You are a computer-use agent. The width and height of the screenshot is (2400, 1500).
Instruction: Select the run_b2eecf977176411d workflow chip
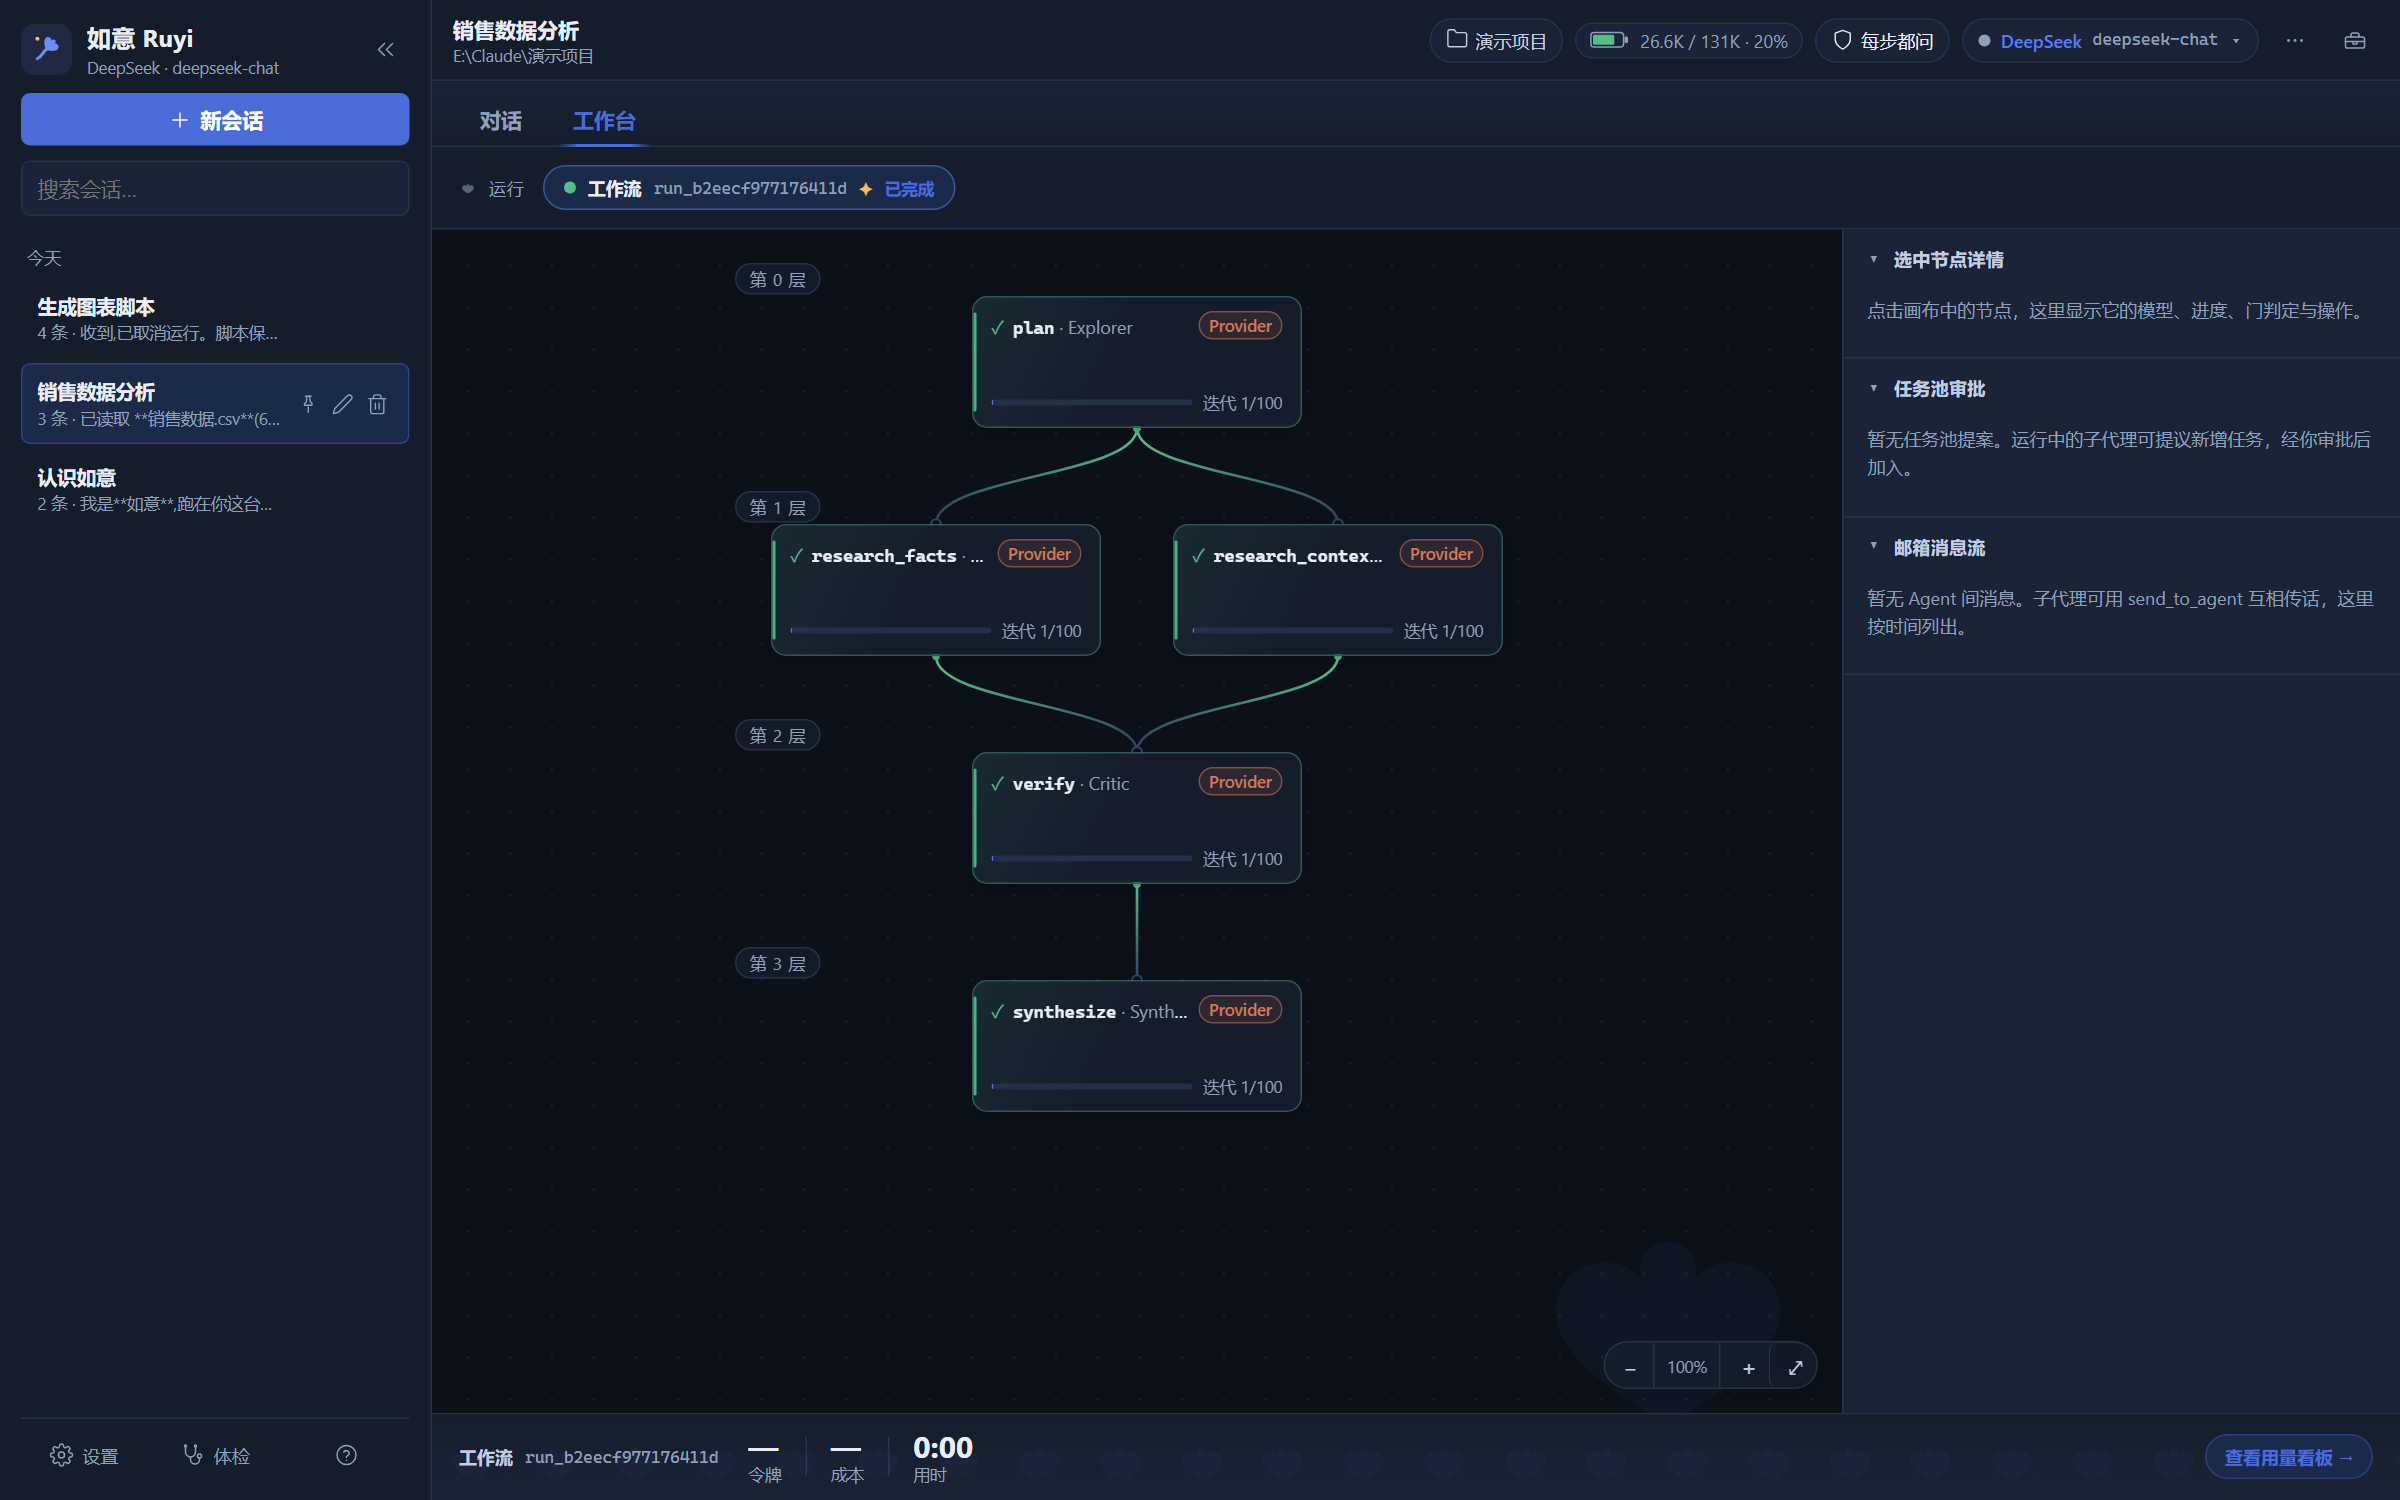click(749, 188)
